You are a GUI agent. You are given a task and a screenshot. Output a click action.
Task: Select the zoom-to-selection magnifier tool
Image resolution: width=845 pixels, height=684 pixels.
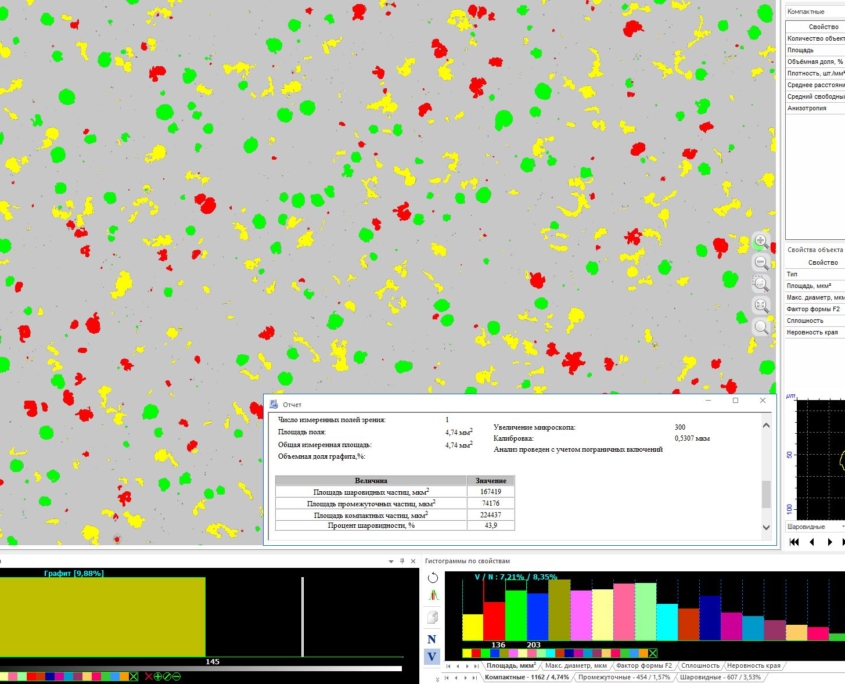coord(761,284)
